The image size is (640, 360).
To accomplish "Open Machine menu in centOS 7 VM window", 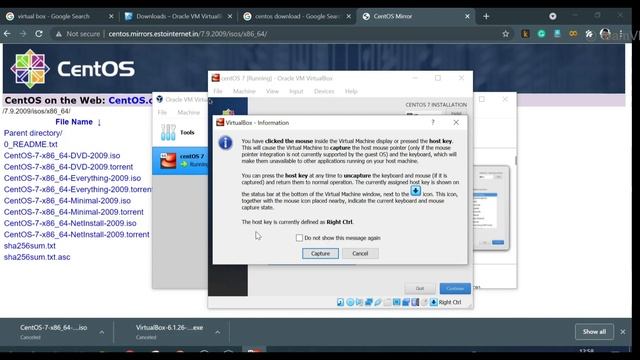I will point(244,91).
